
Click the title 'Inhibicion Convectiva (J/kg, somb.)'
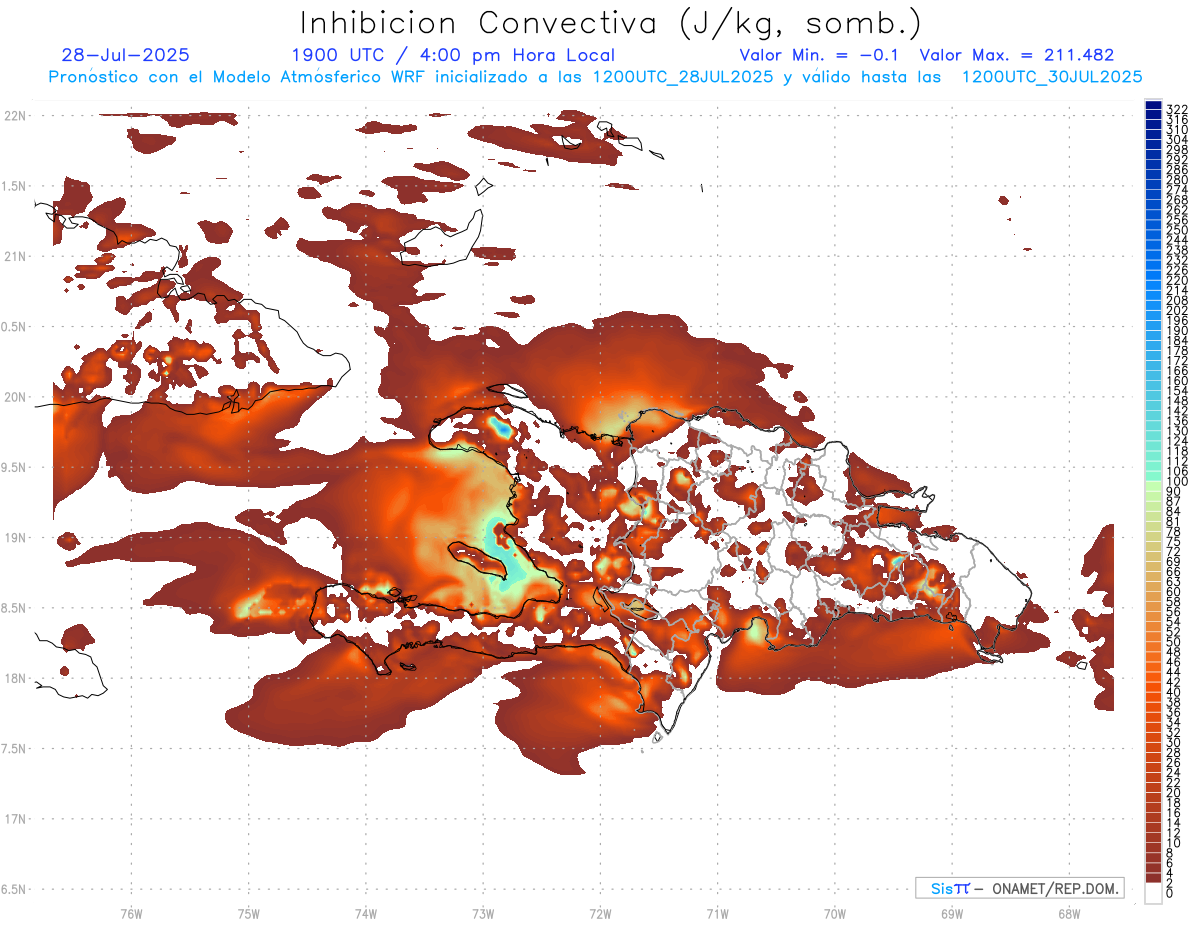[611, 23]
